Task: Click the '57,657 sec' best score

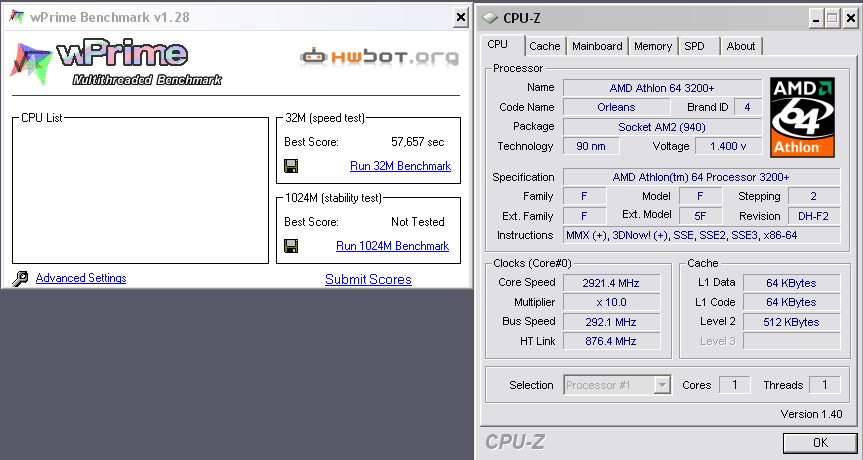Action: pyautogui.click(x=418, y=142)
